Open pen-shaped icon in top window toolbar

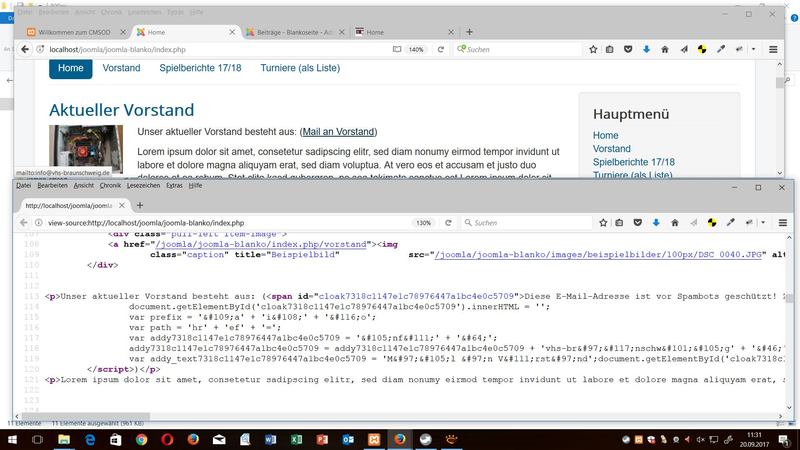coord(721,49)
